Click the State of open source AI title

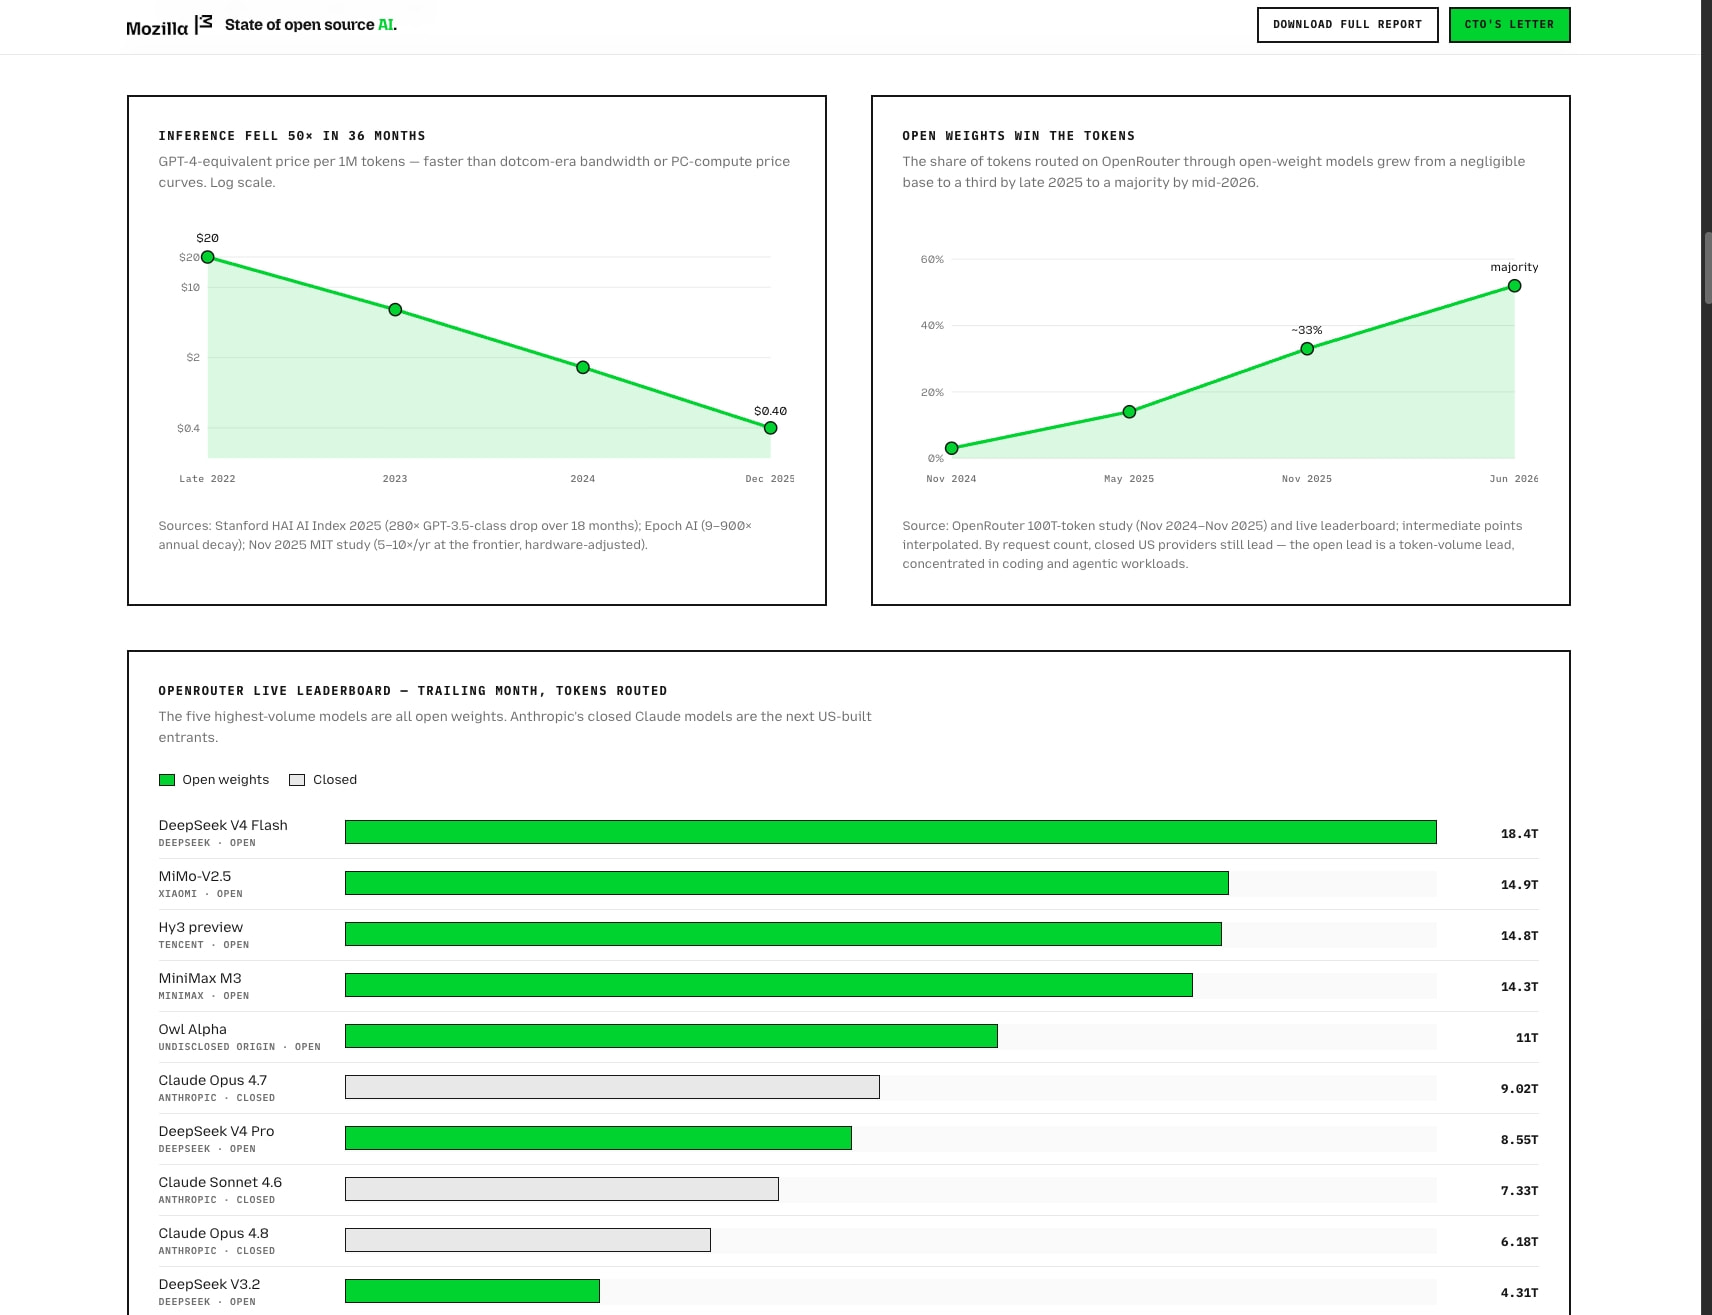311,25
